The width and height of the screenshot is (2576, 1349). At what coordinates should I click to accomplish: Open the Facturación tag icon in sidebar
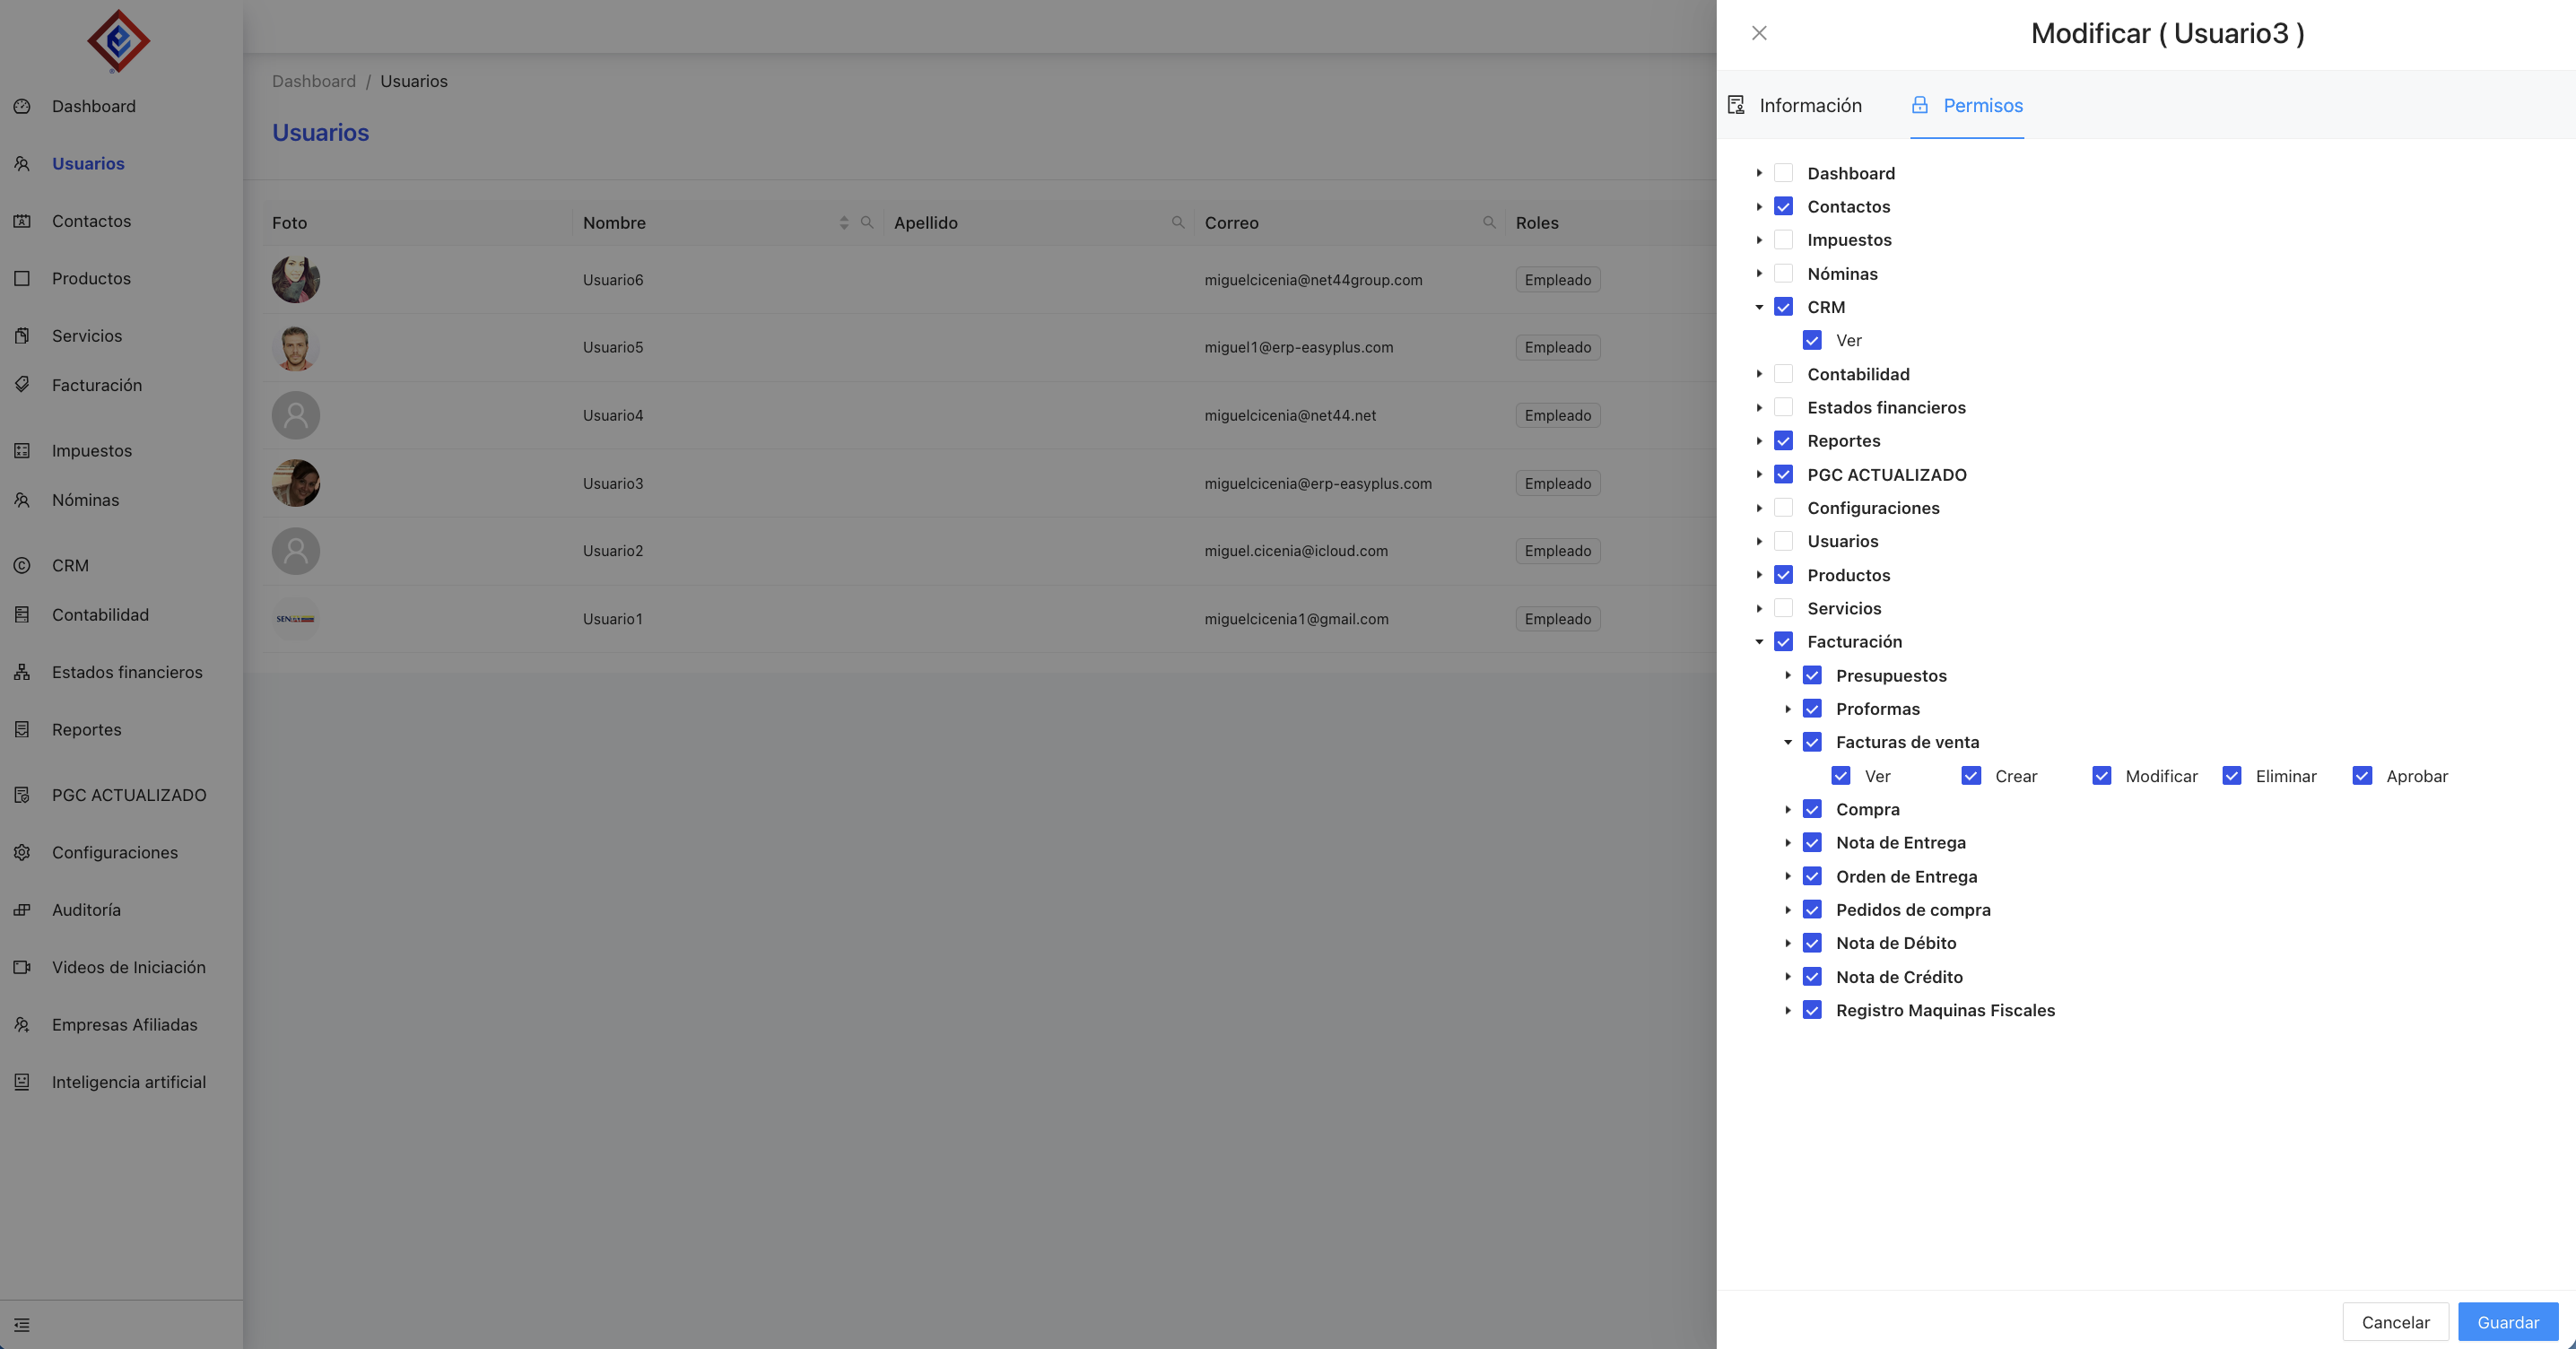pos(22,384)
